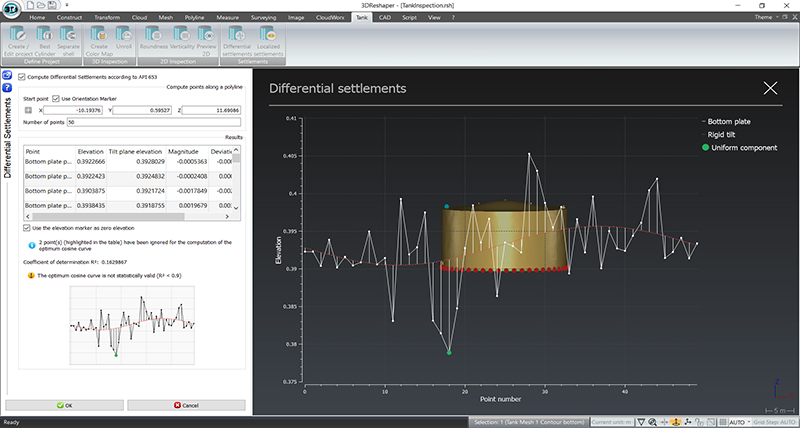Toggle Compute Differential Settlements according to API 653
The width and height of the screenshot is (800, 428).
23,77
